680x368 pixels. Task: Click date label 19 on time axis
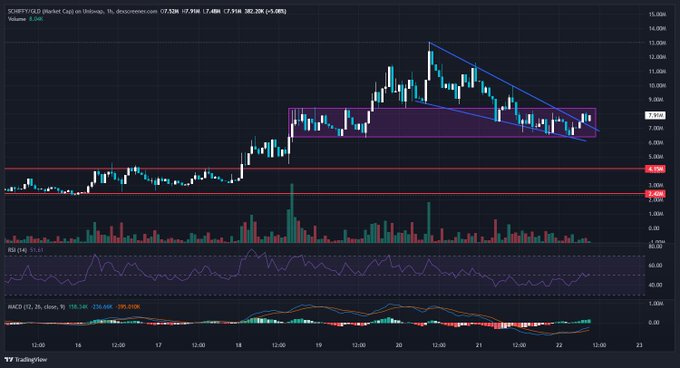click(319, 345)
